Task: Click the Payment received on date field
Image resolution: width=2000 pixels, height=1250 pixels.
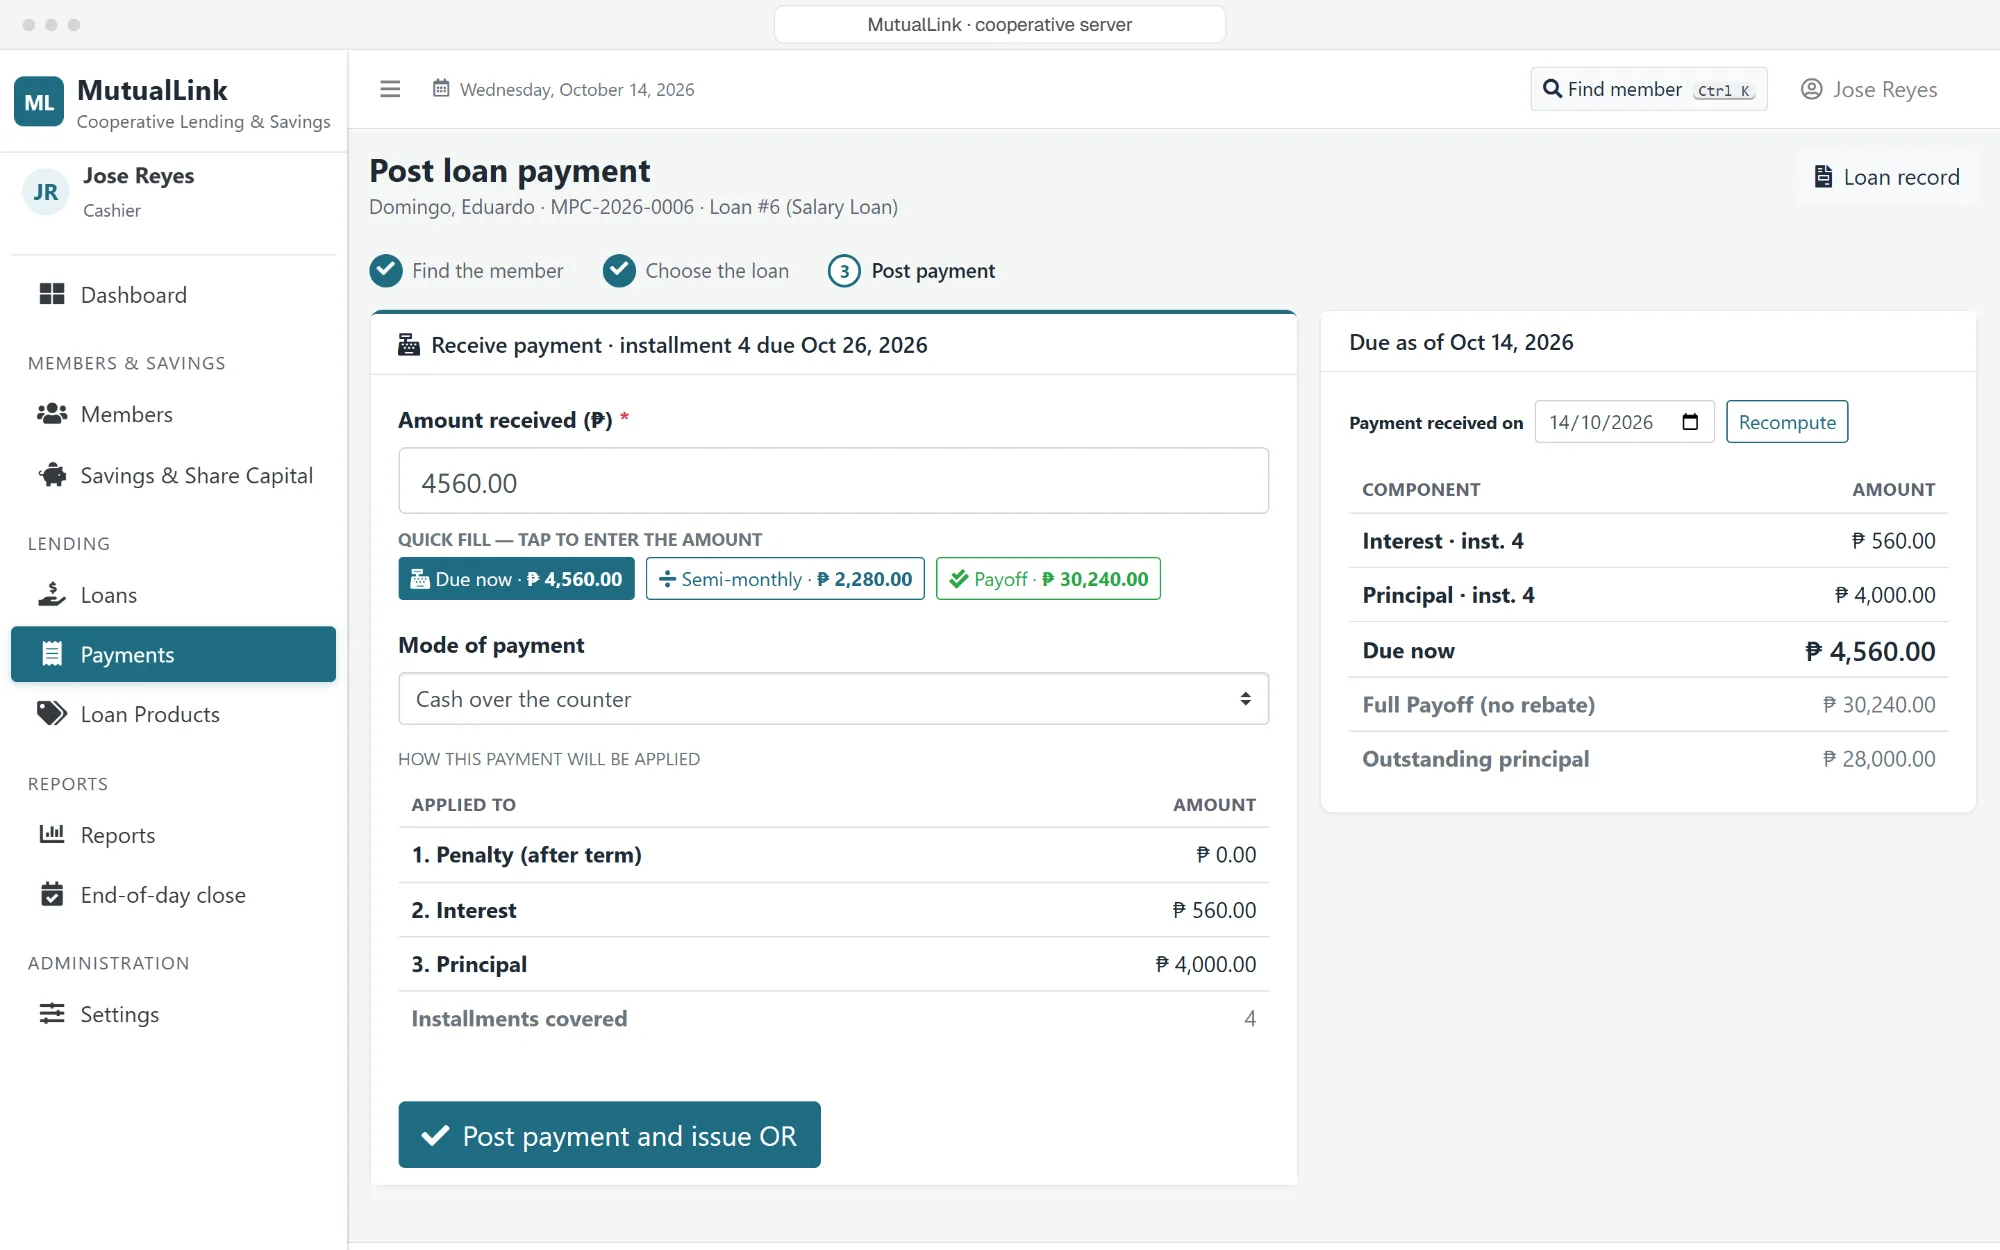Action: point(1624,422)
